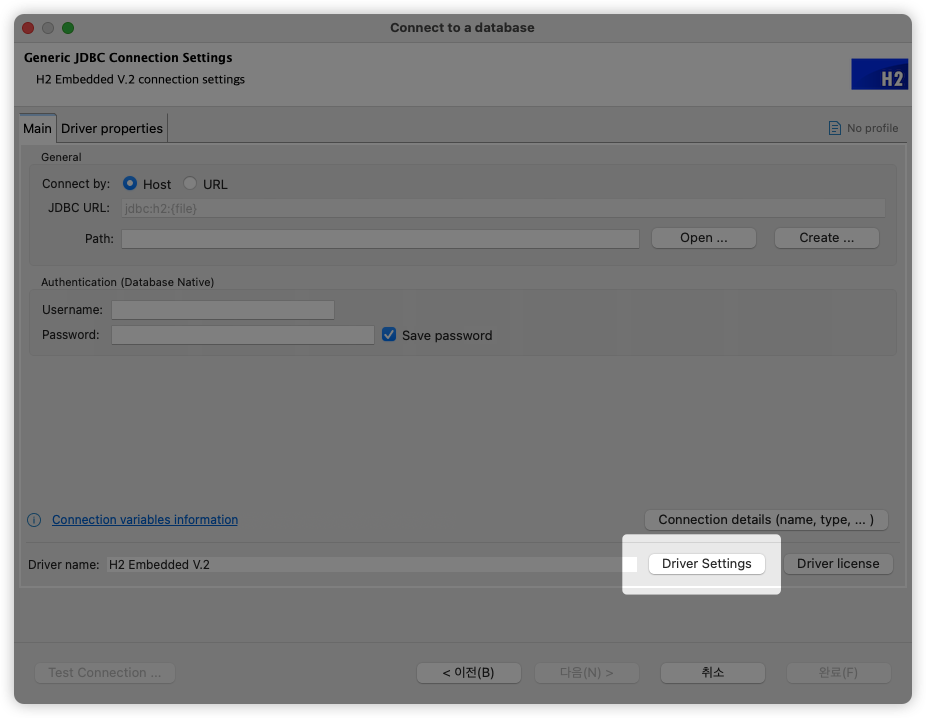Switch to the Driver properties tab
The image size is (926, 718).
(112, 128)
